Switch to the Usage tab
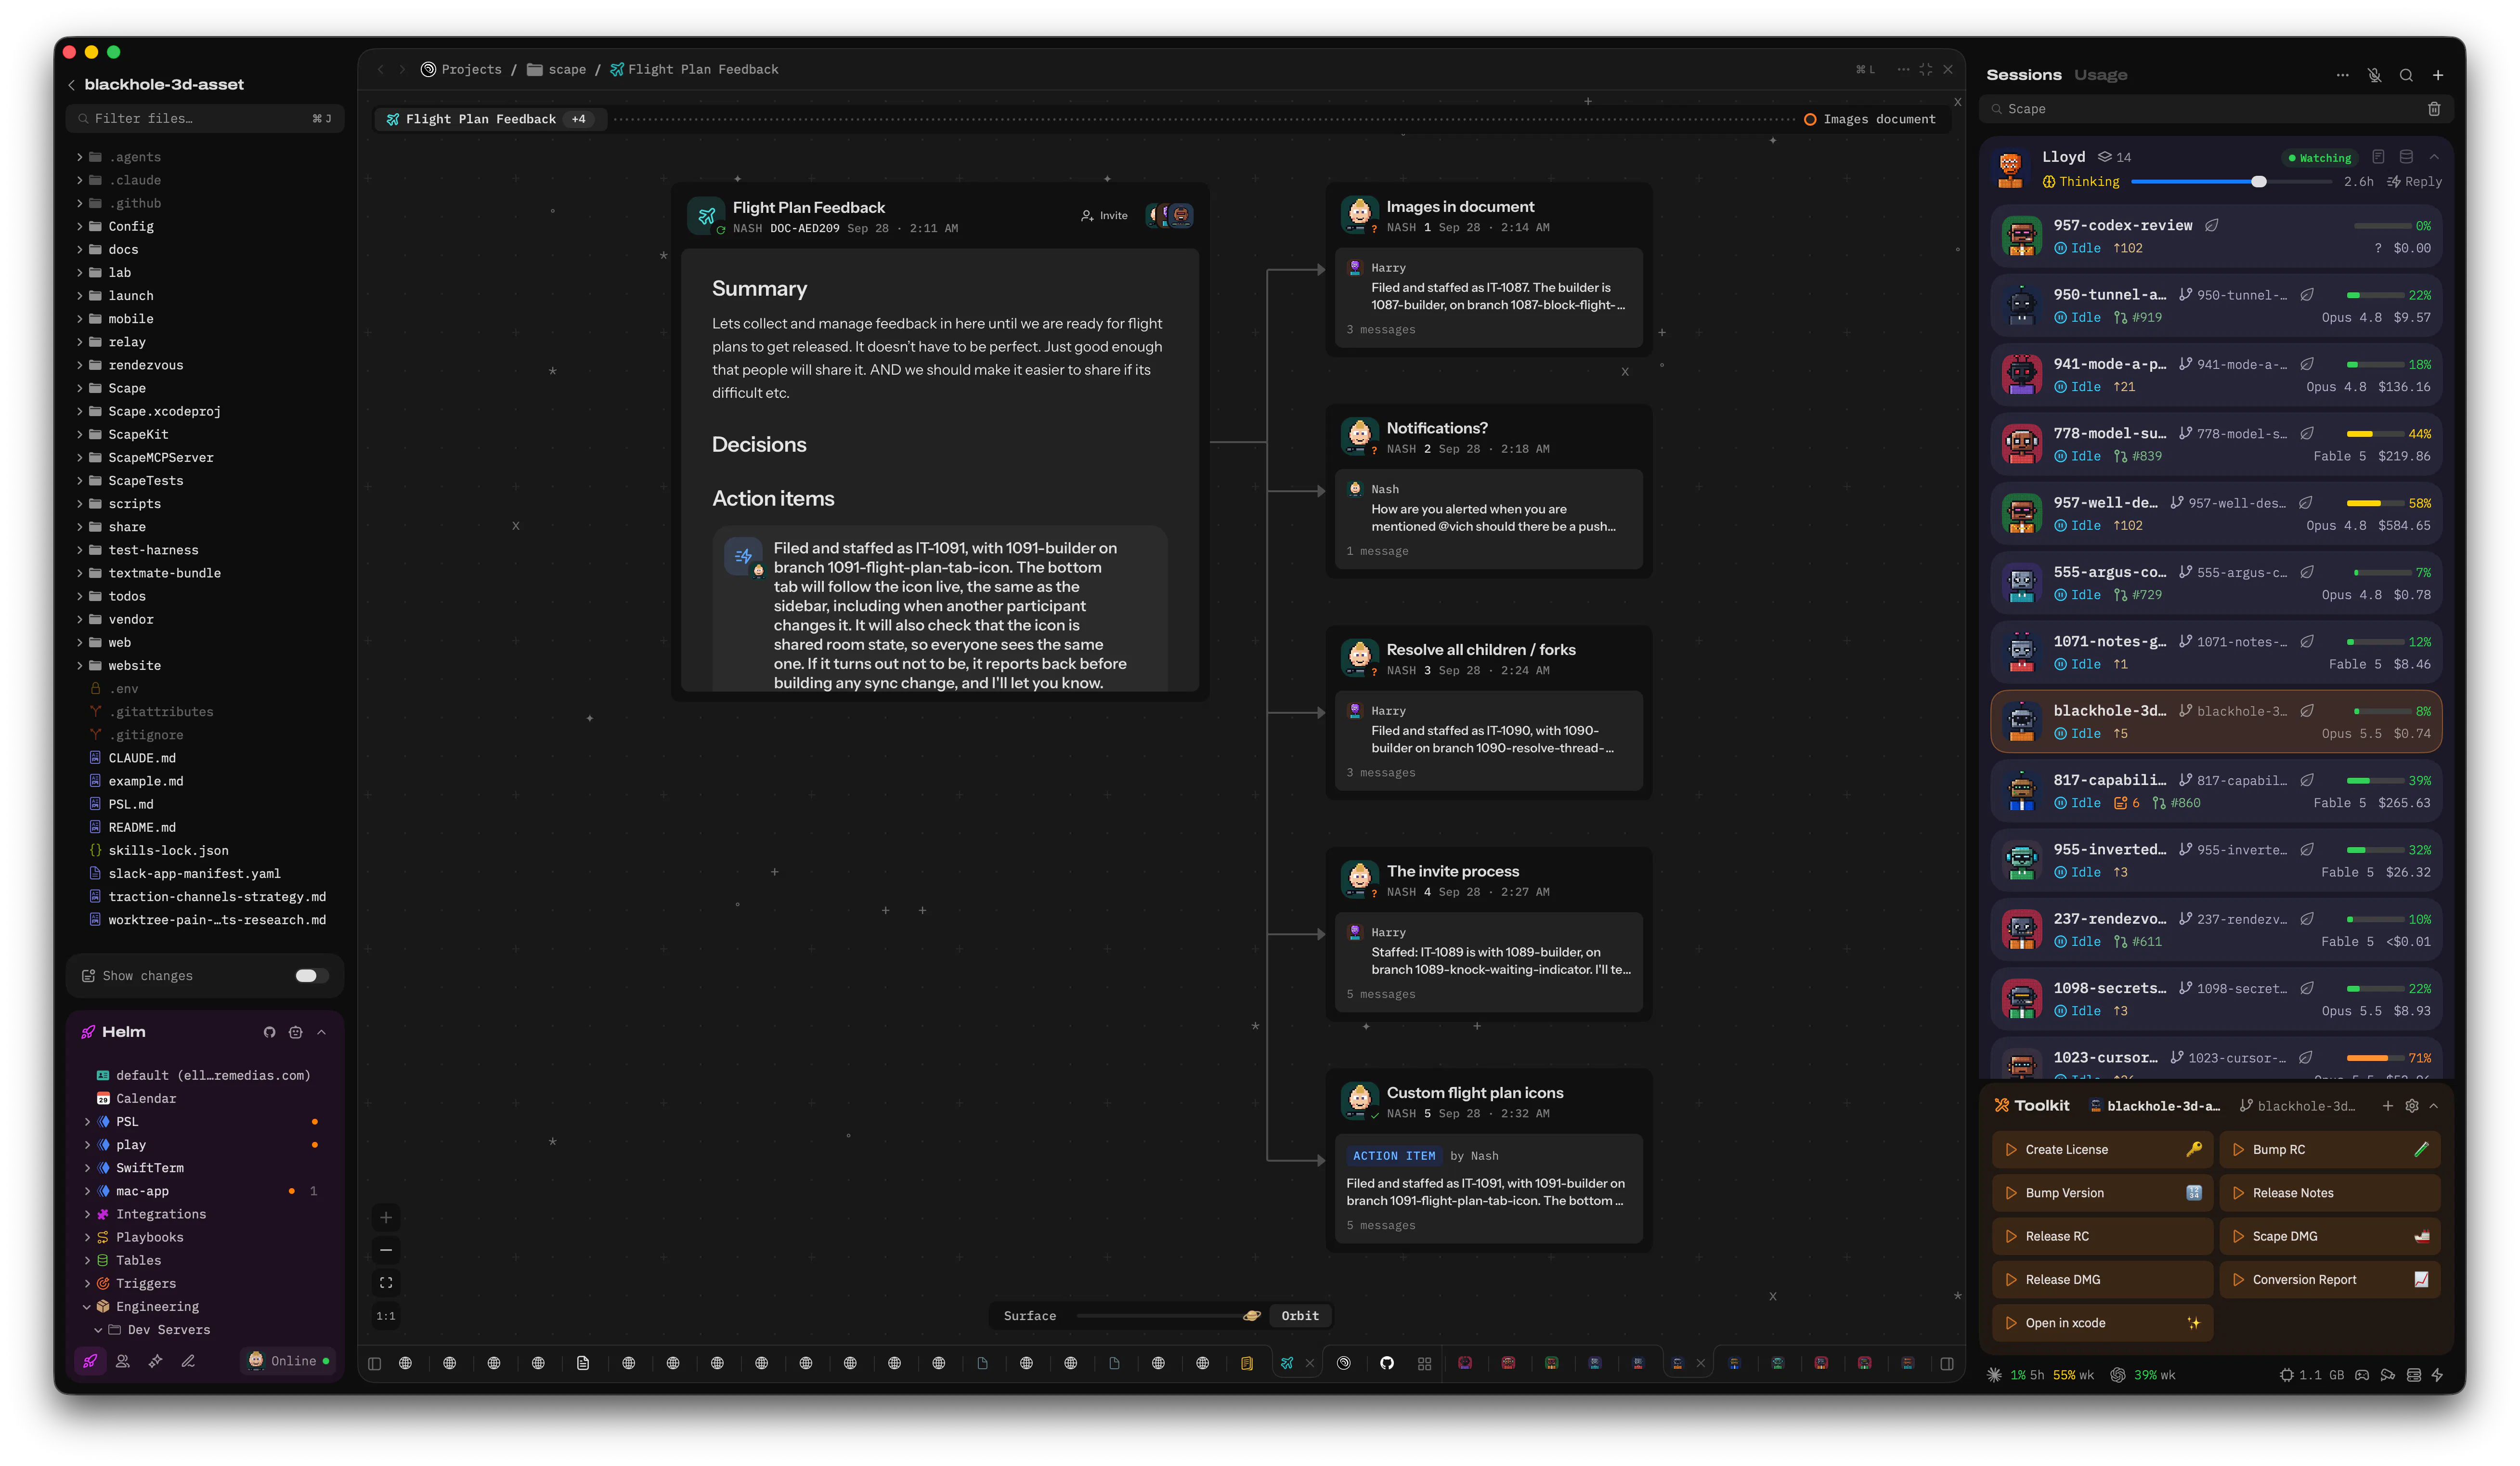 (2100, 75)
